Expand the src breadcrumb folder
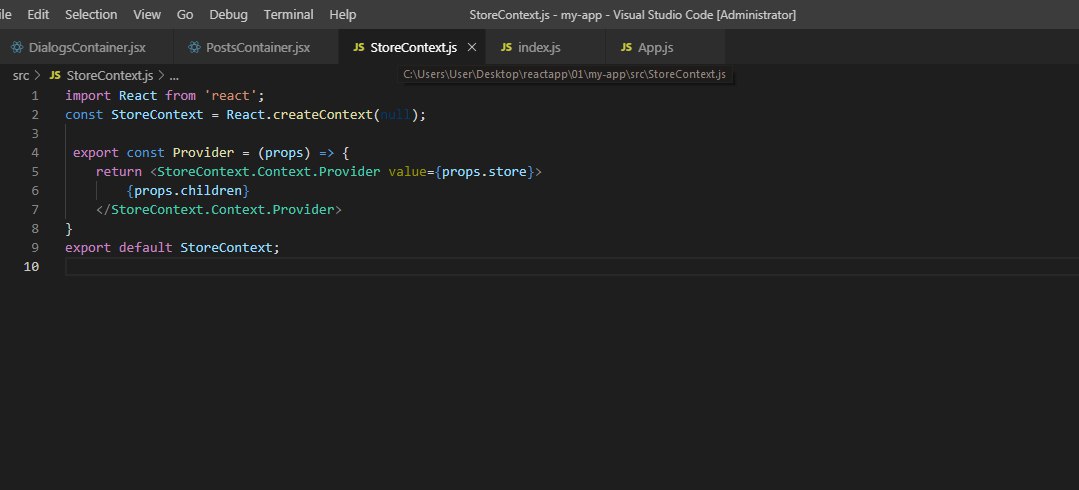1079x490 pixels. (x=20, y=75)
